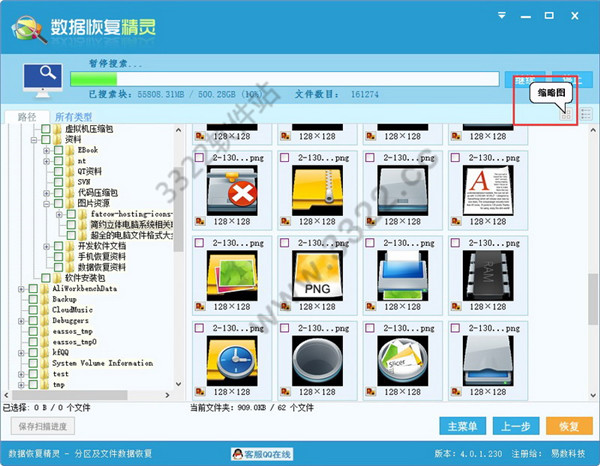This screenshot has height=466, width=600.
Task: Select folder icon beside eassos_tmp0
Action: (45, 342)
